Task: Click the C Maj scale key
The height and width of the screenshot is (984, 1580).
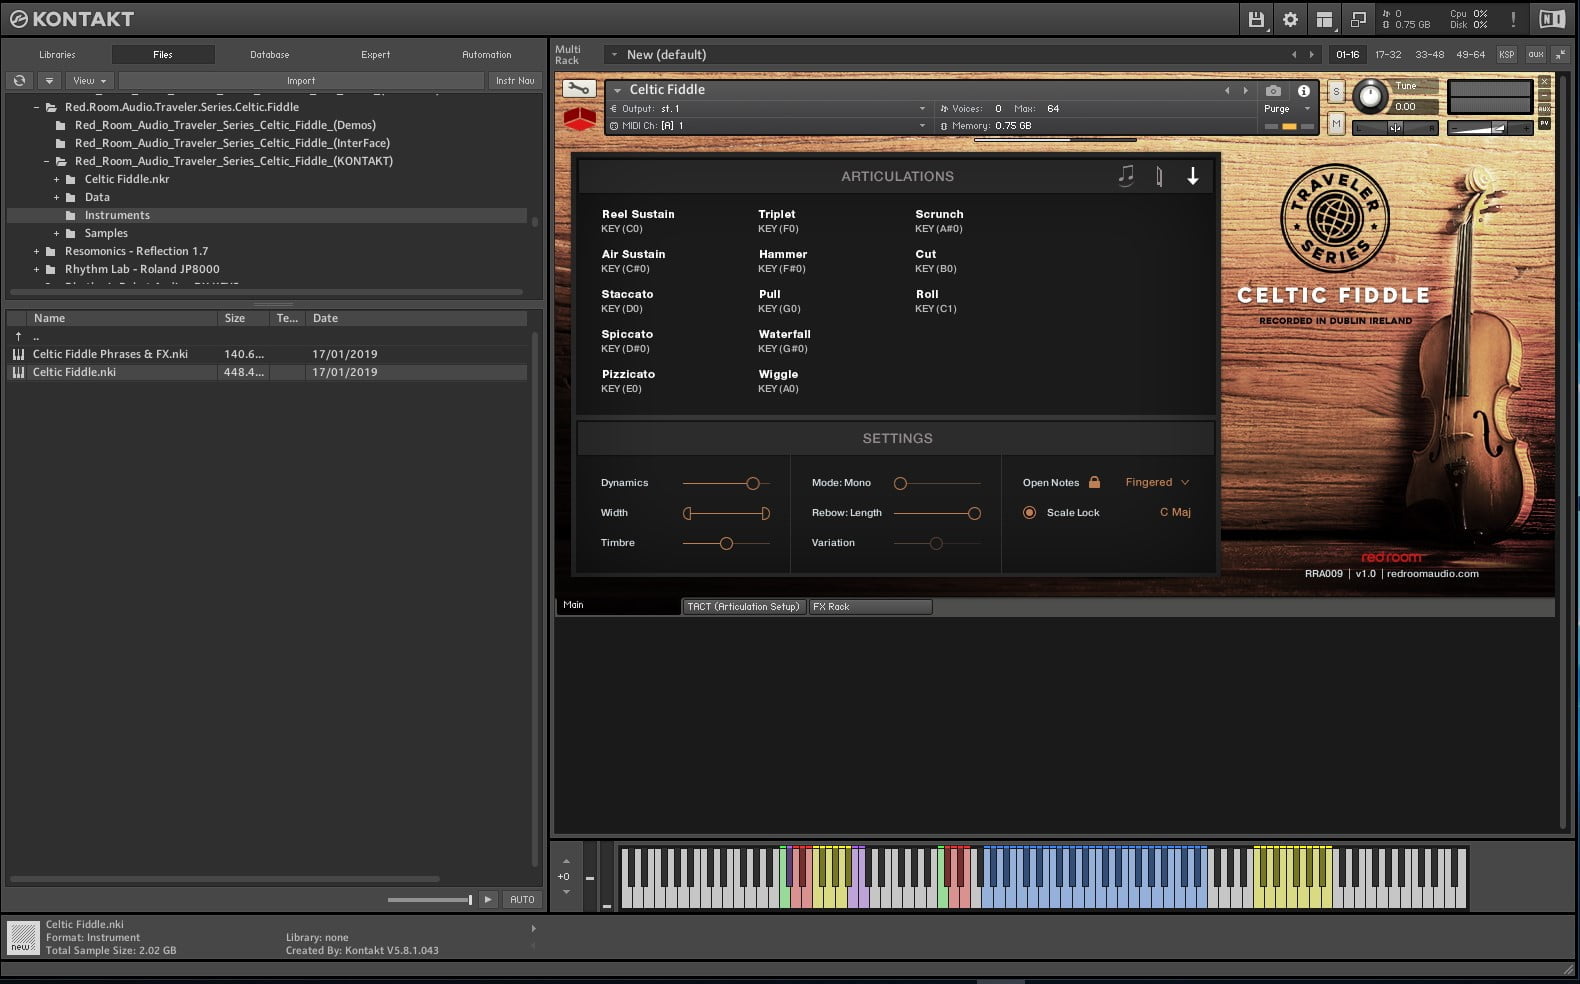Action: point(1175,512)
